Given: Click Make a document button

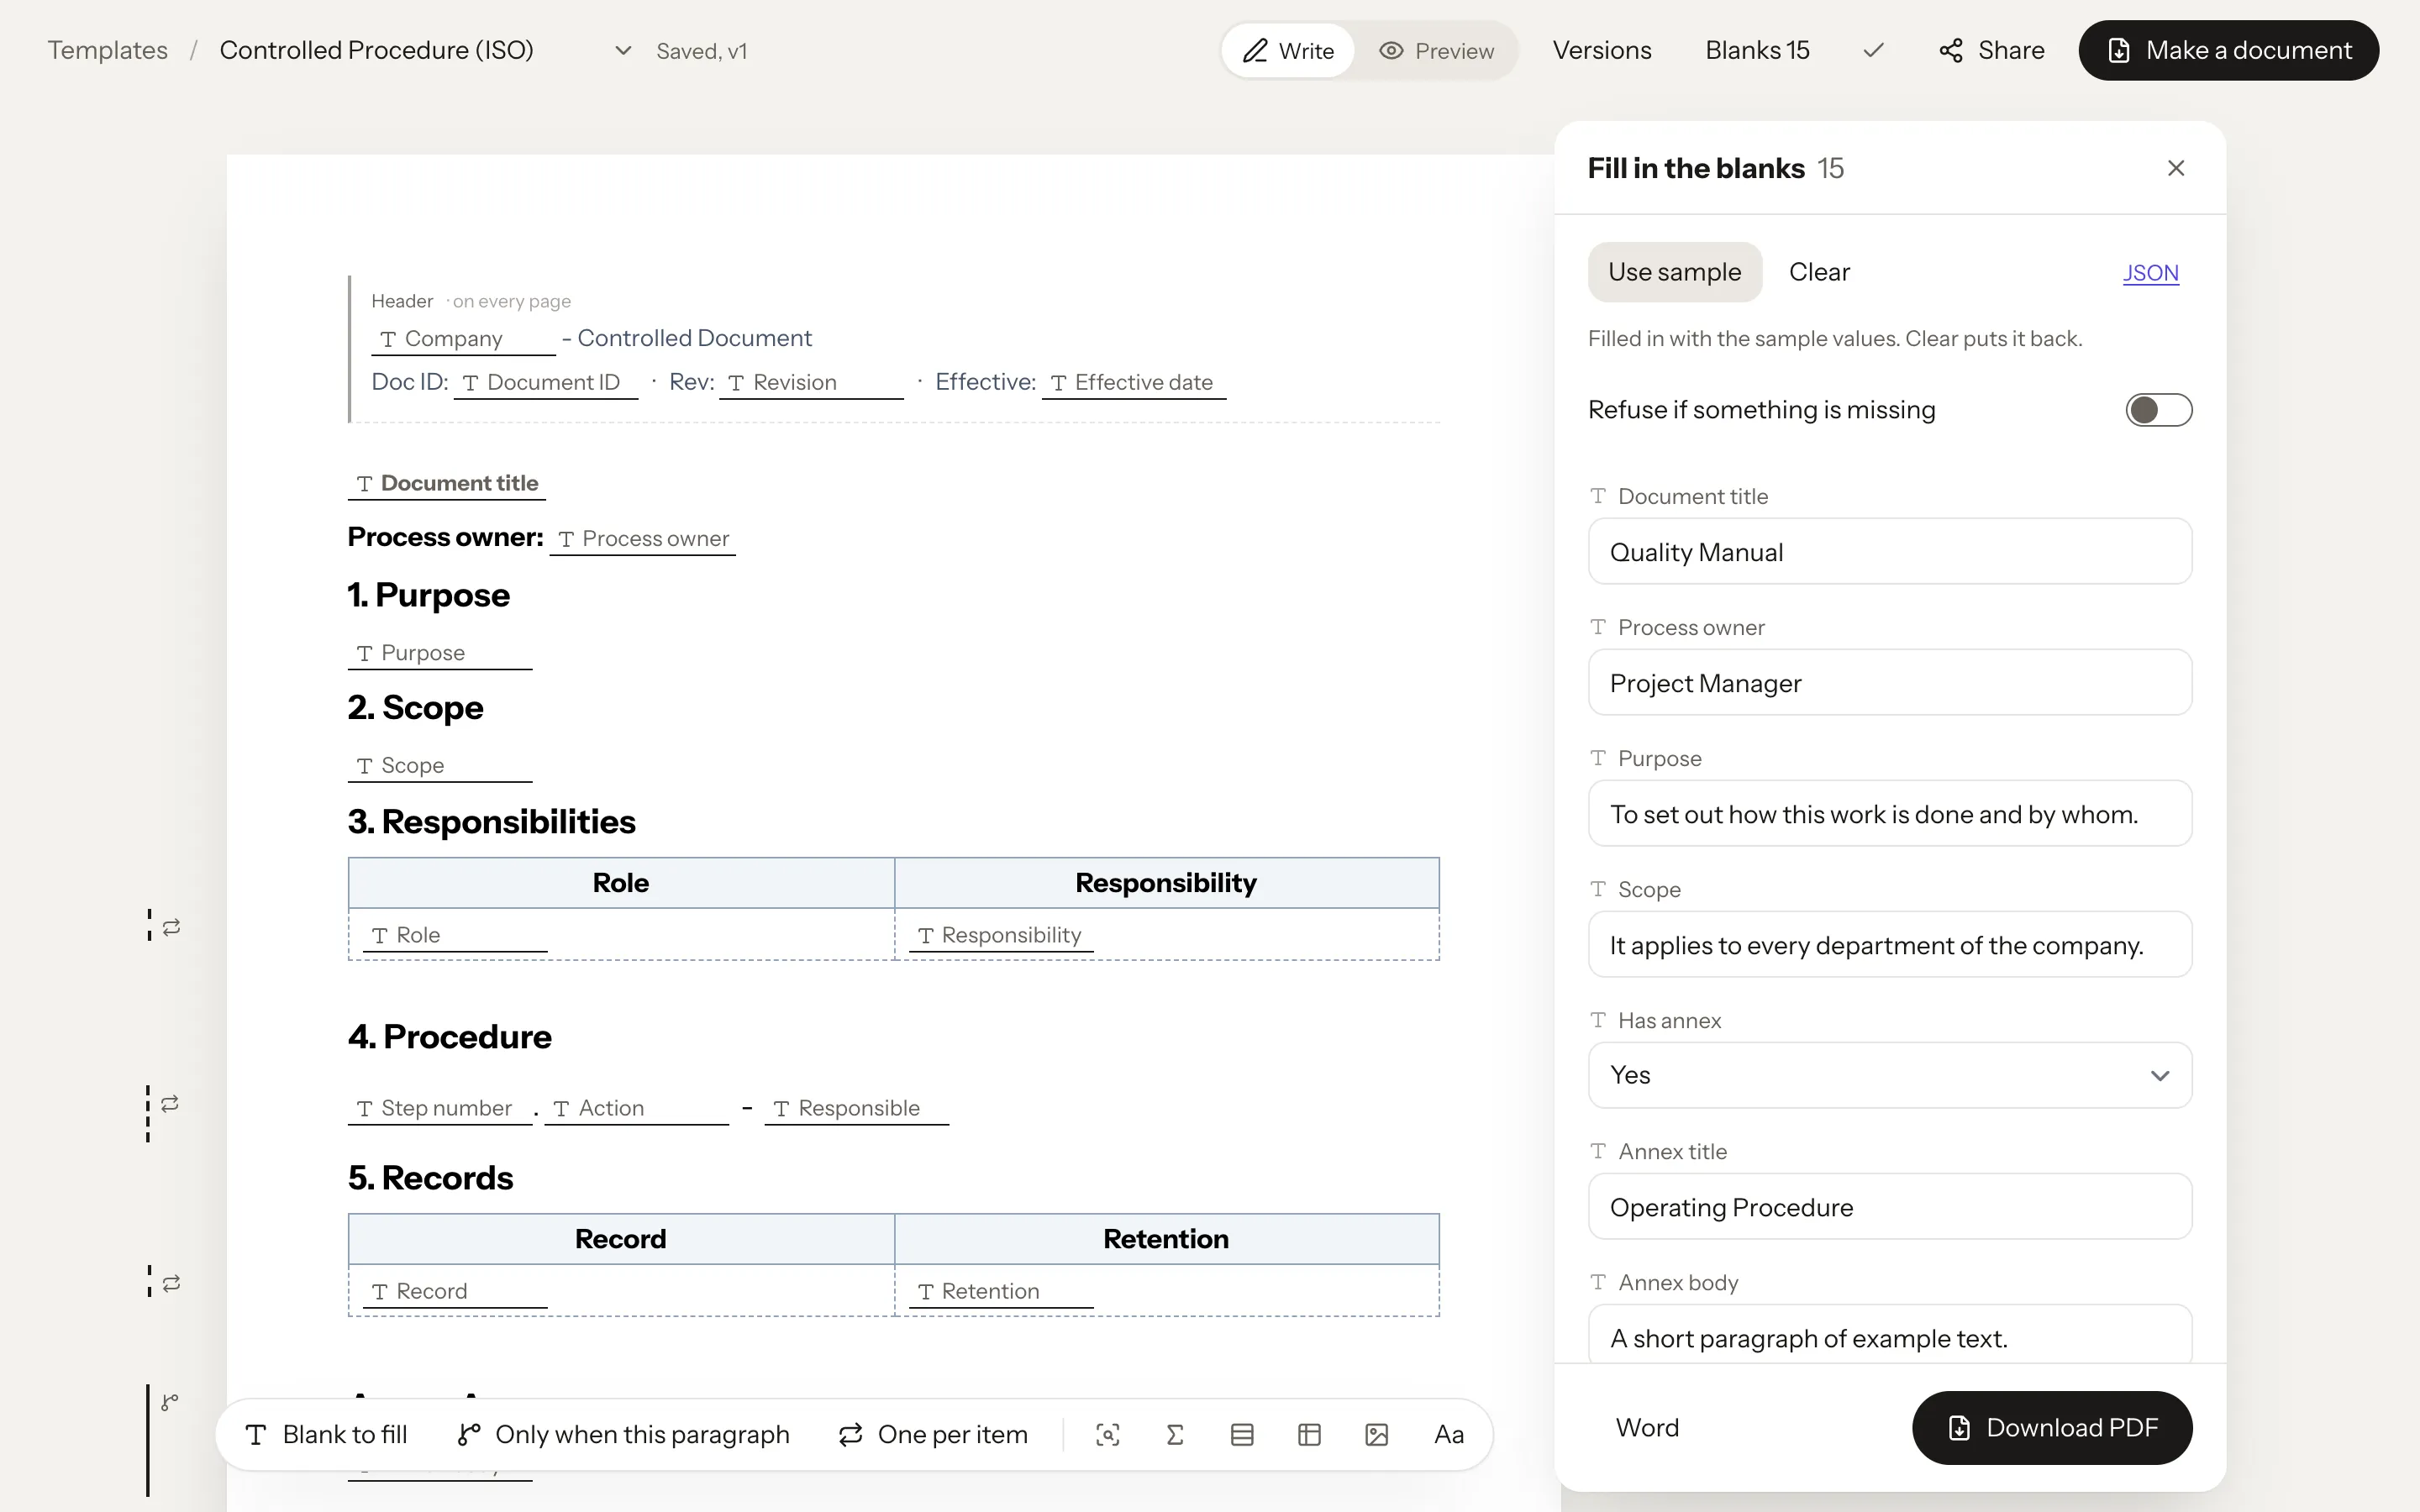Looking at the screenshot, I should click(x=2228, y=50).
